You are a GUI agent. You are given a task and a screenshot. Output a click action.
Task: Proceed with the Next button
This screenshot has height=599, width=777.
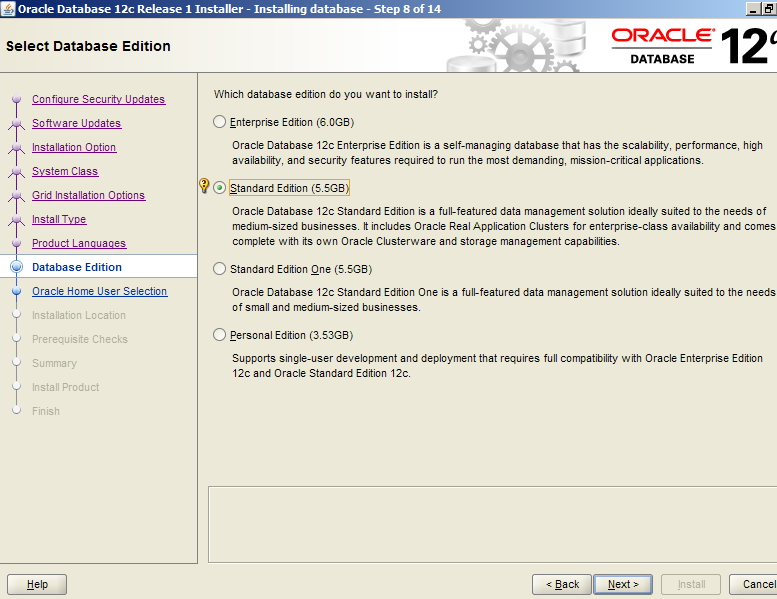coord(623,585)
